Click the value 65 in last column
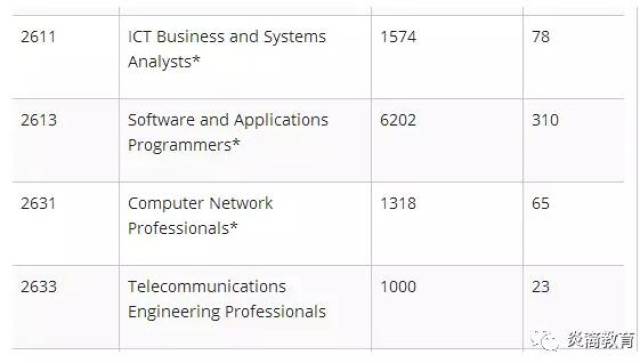This screenshot has height=363, width=640. pyautogui.click(x=540, y=203)
